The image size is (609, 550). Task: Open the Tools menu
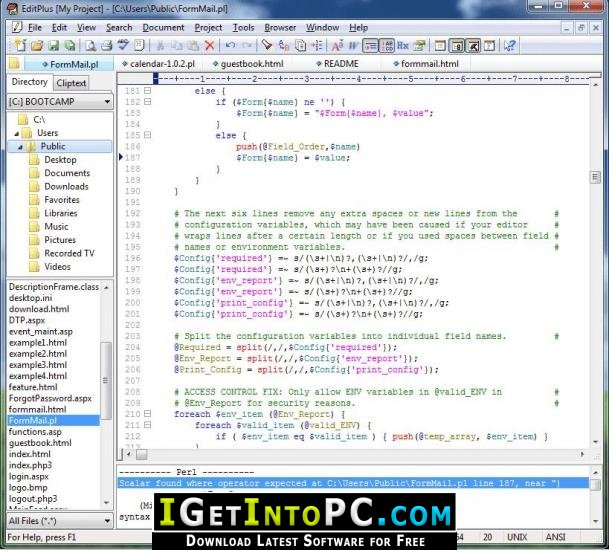[243, 28]
